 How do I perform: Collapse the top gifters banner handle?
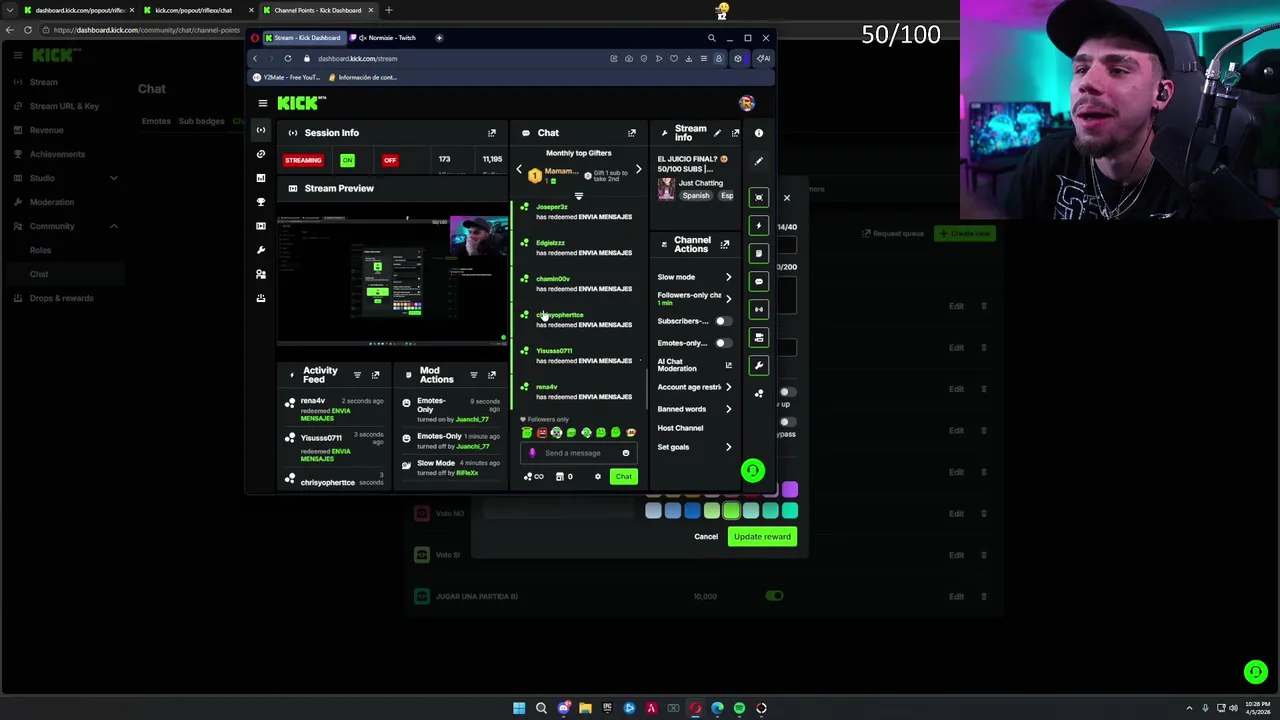pos(578,196)
